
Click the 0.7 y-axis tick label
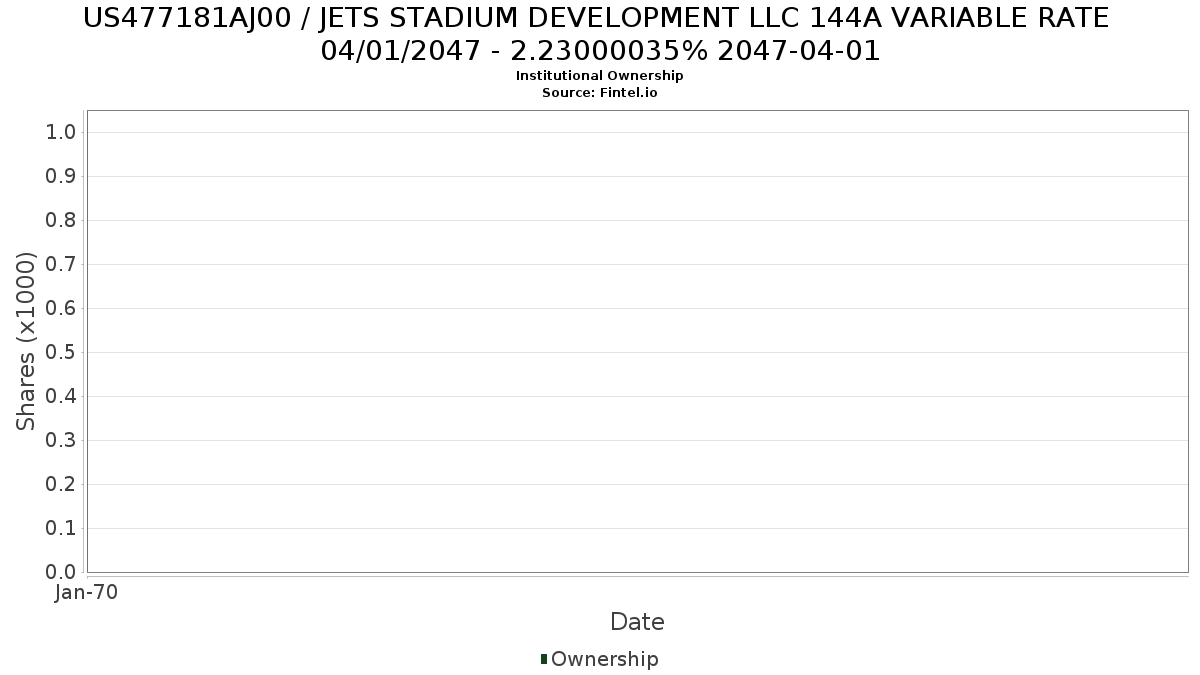61,264
